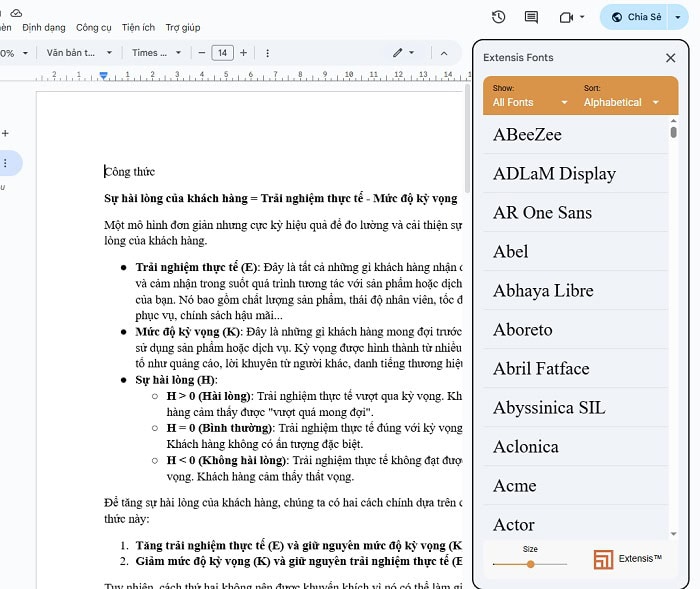Open the Định dạng menu
This screenshot has width=700, height=589.
tap(44, 27)
